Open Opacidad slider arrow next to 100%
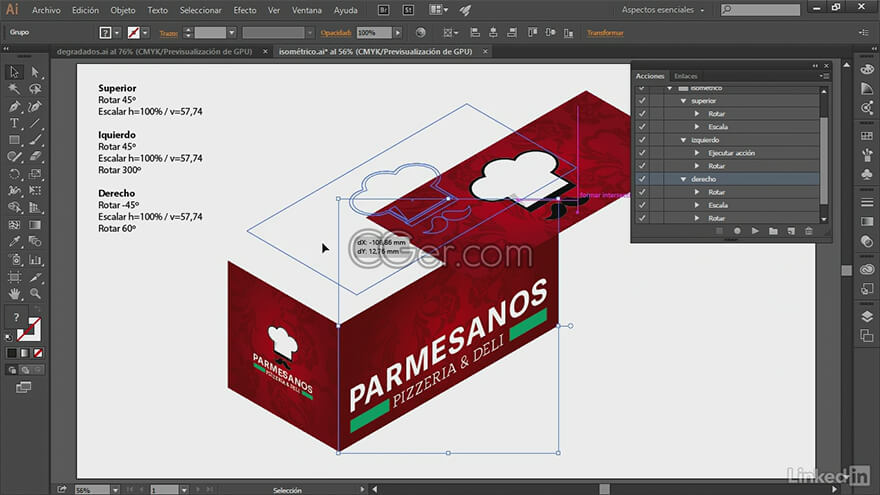This screenshot has height=495, width=880. point(397,33)
